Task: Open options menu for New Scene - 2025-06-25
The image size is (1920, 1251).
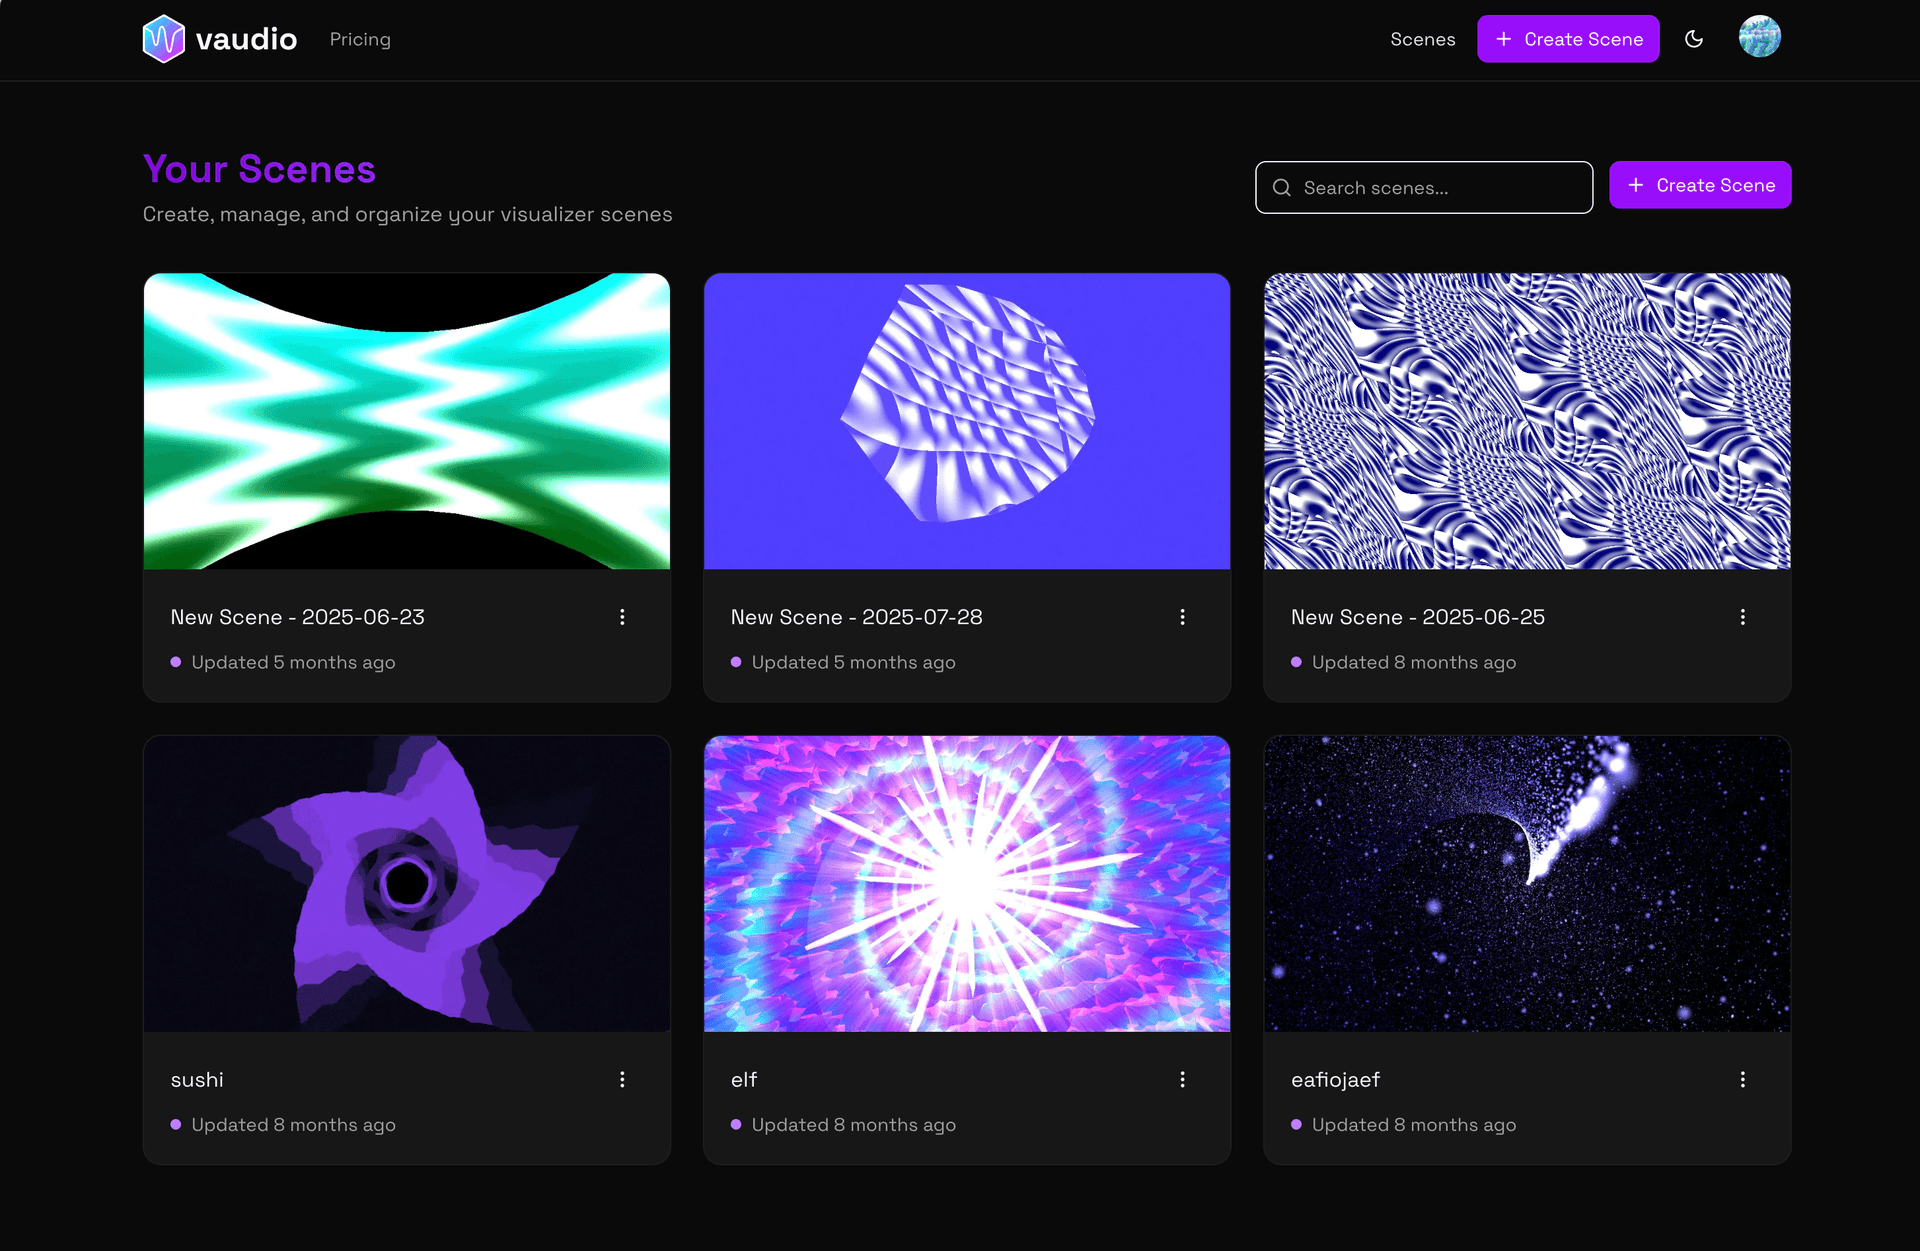Action: (x=1743, y=617)
